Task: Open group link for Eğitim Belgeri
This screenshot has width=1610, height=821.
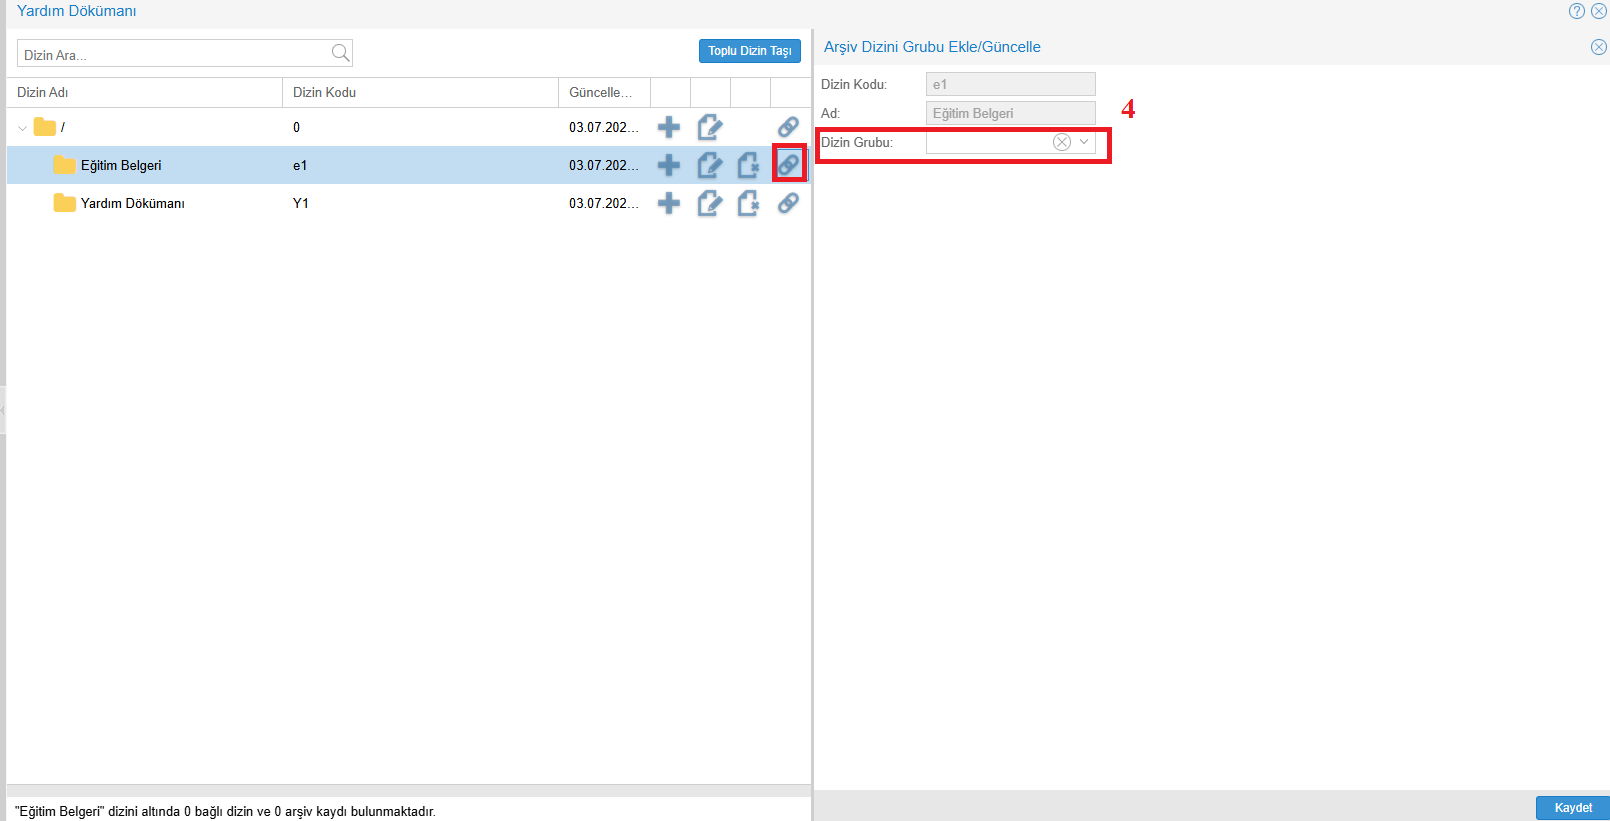Action: point(788,165)
